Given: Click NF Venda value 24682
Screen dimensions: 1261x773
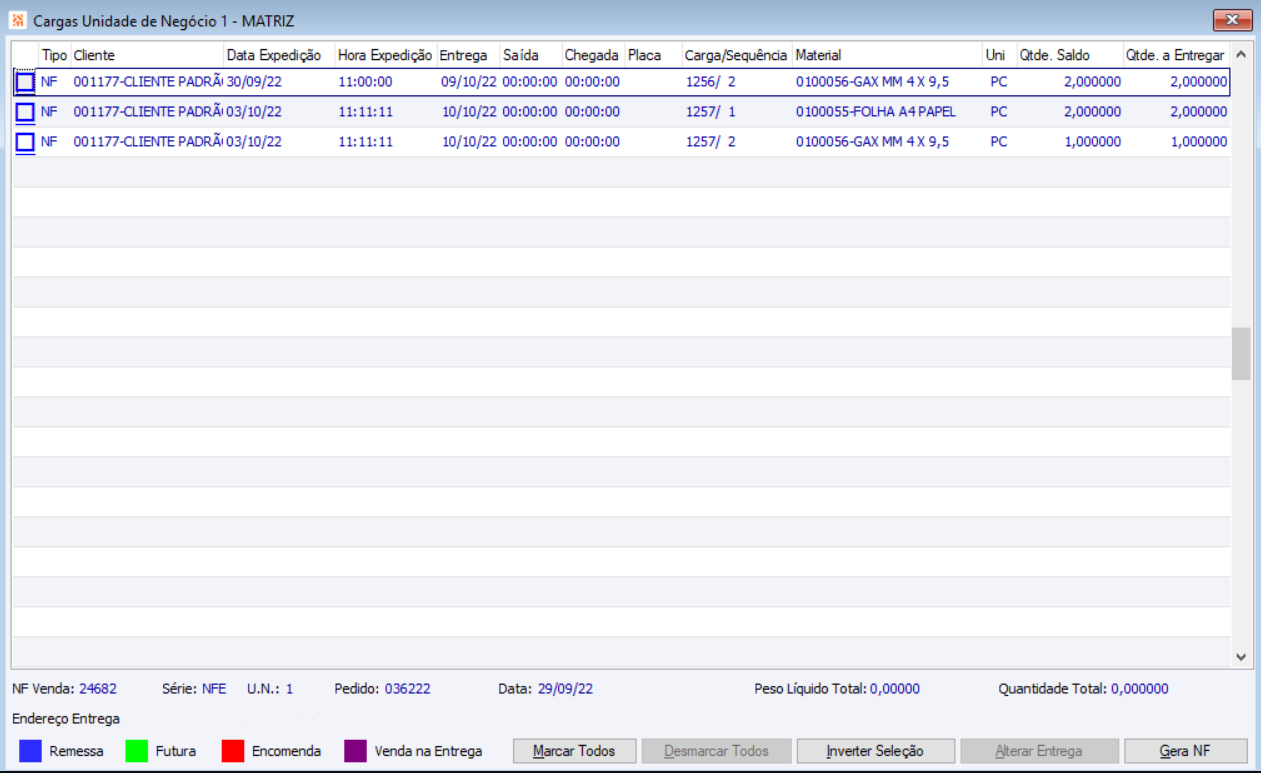Looking at the screenshot, I should pyautogui.click(x=98, y=689).
